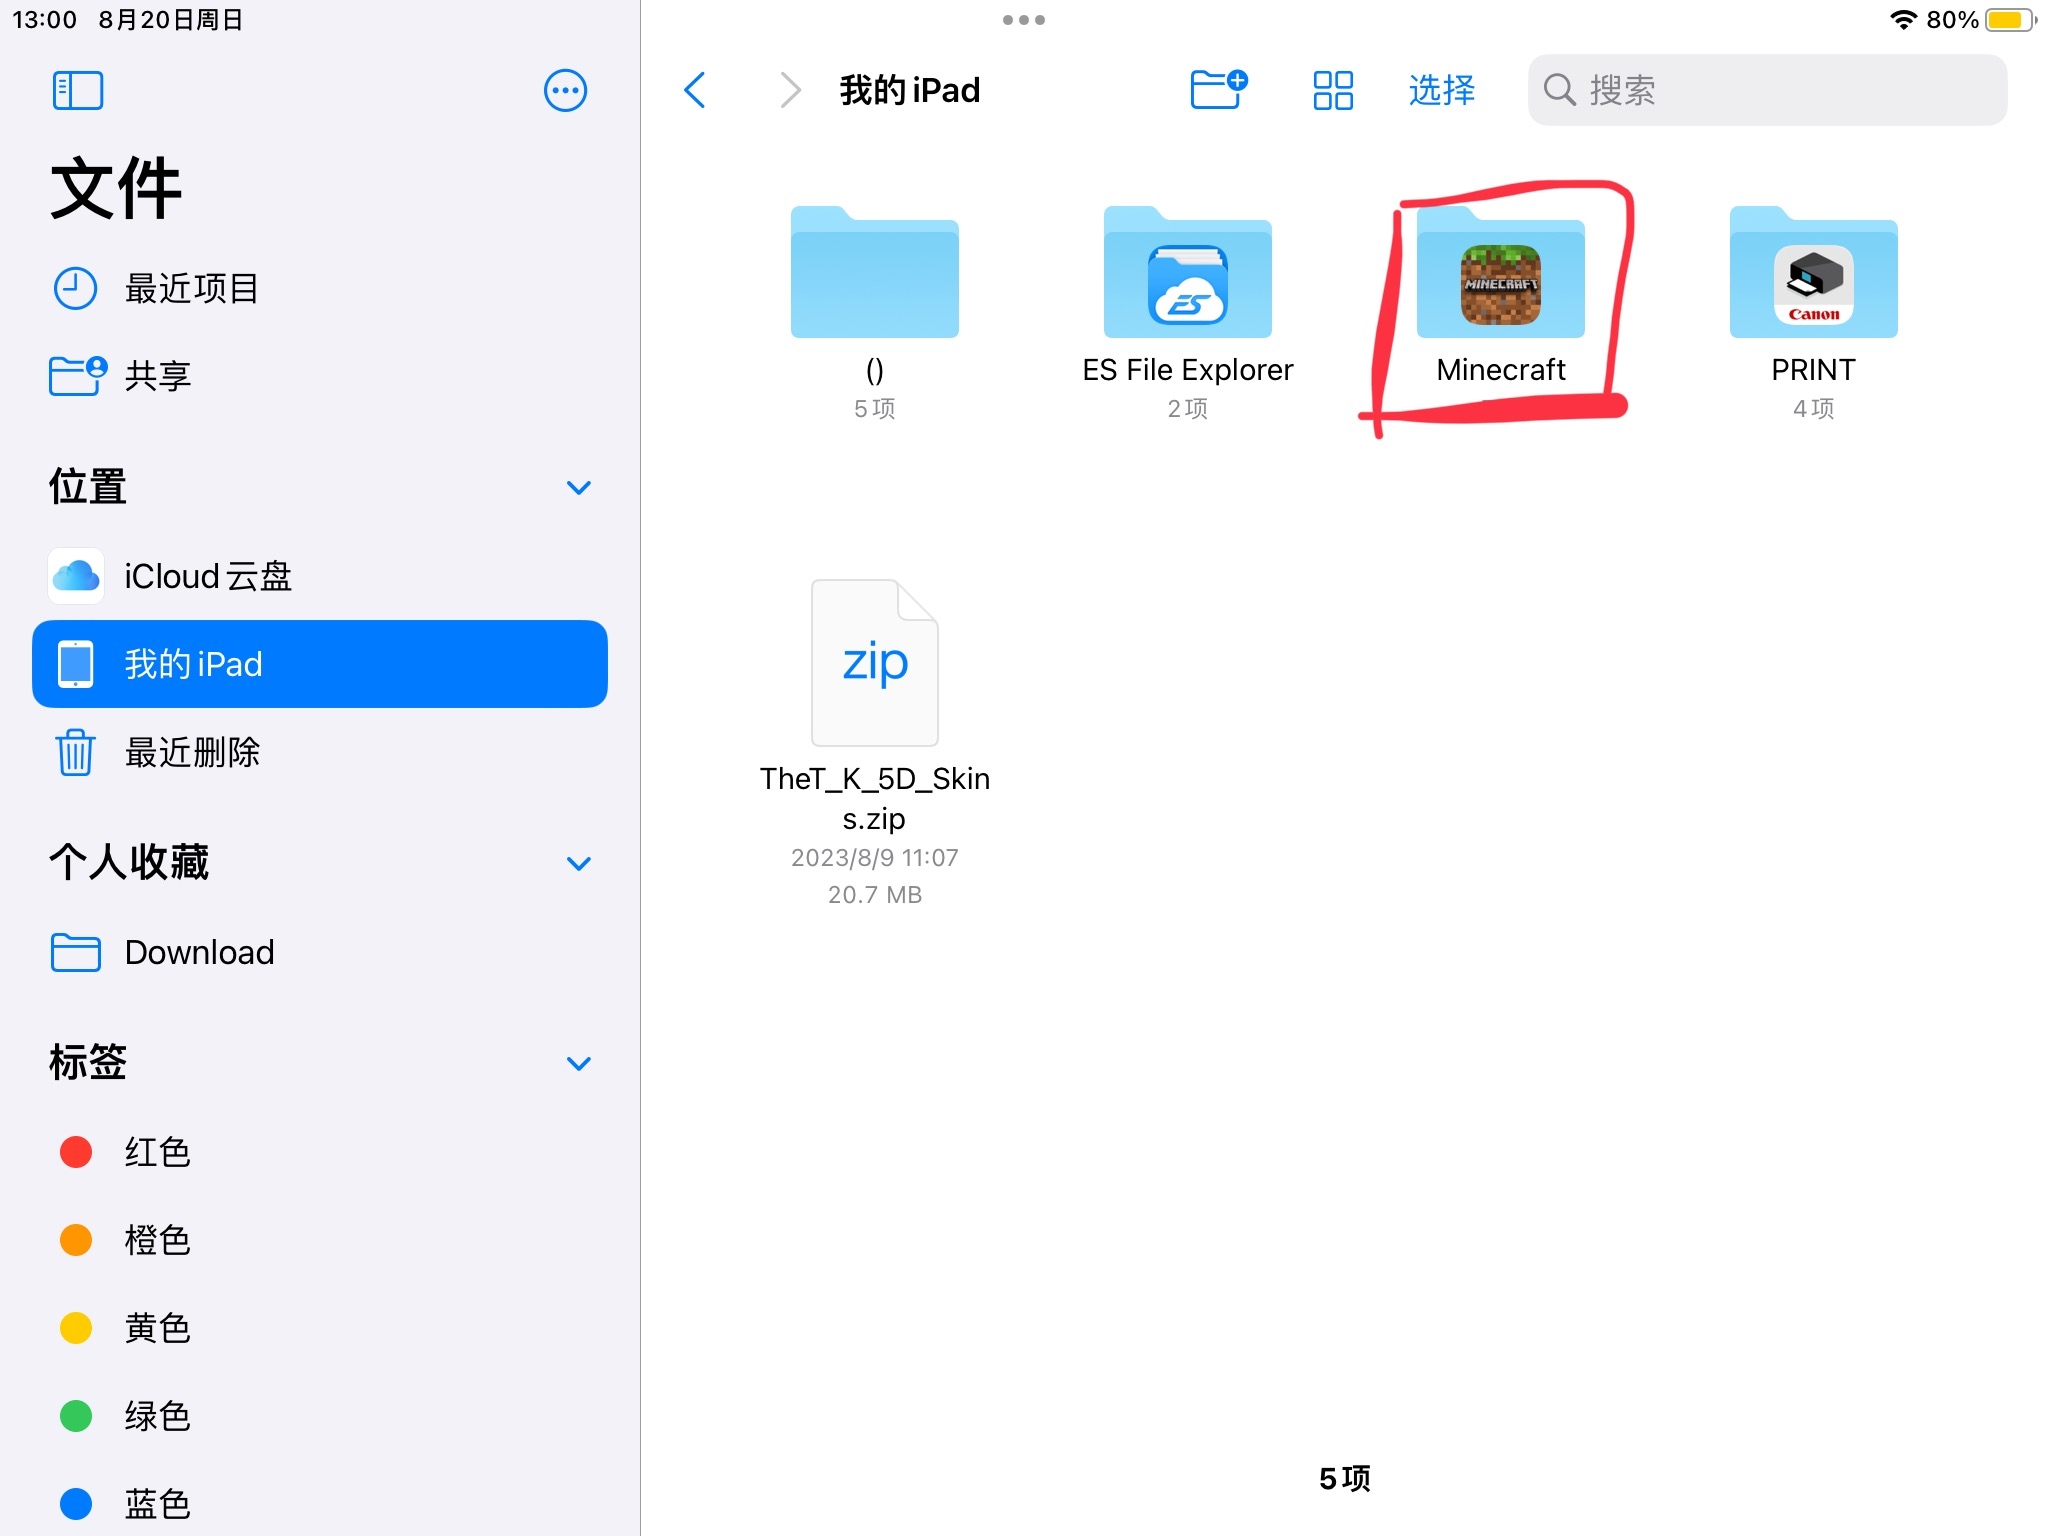Screen dimensions: 2048x1536
Task: Go back with the blue back chevron
Action: click(695, 90)
